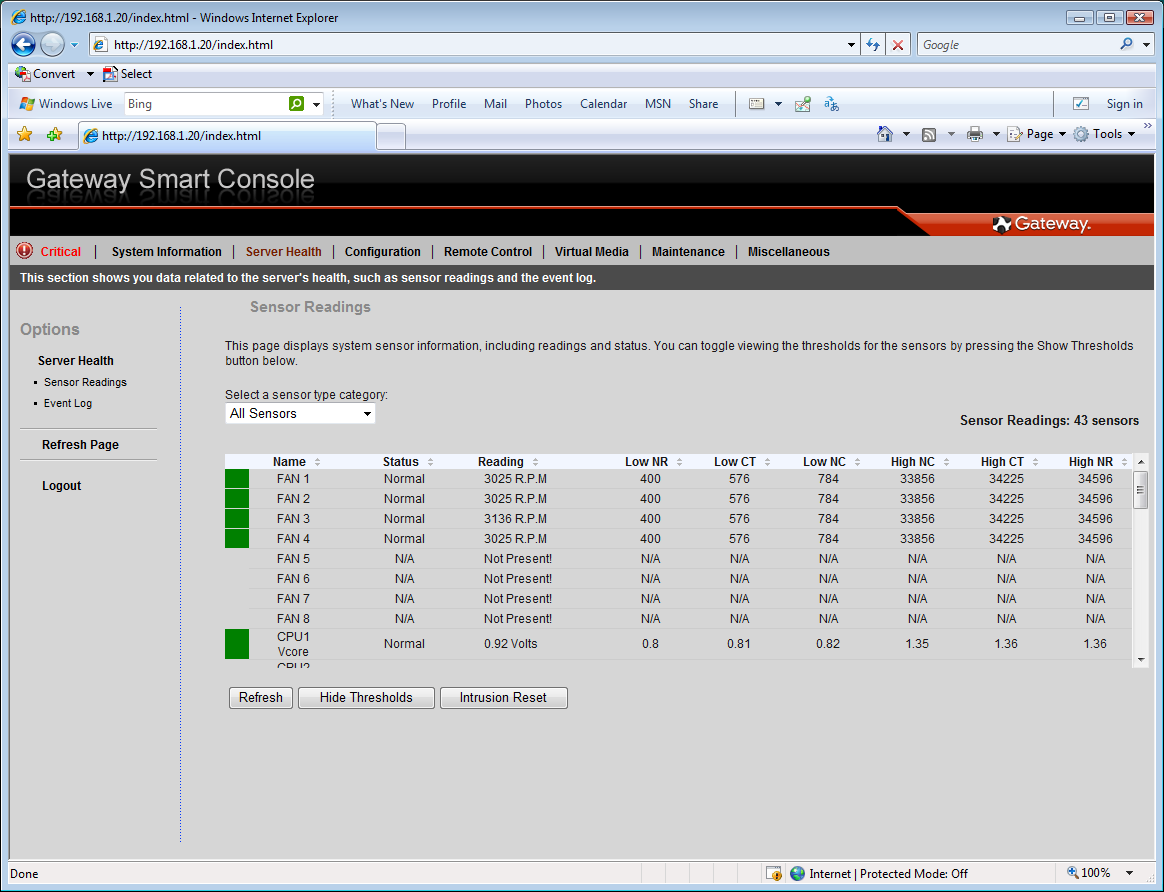Open the Bing search options dropdown
Image resolution: width=1164 pixels, height=892 pixels.
pyautogui.click(x=316, y=104)
